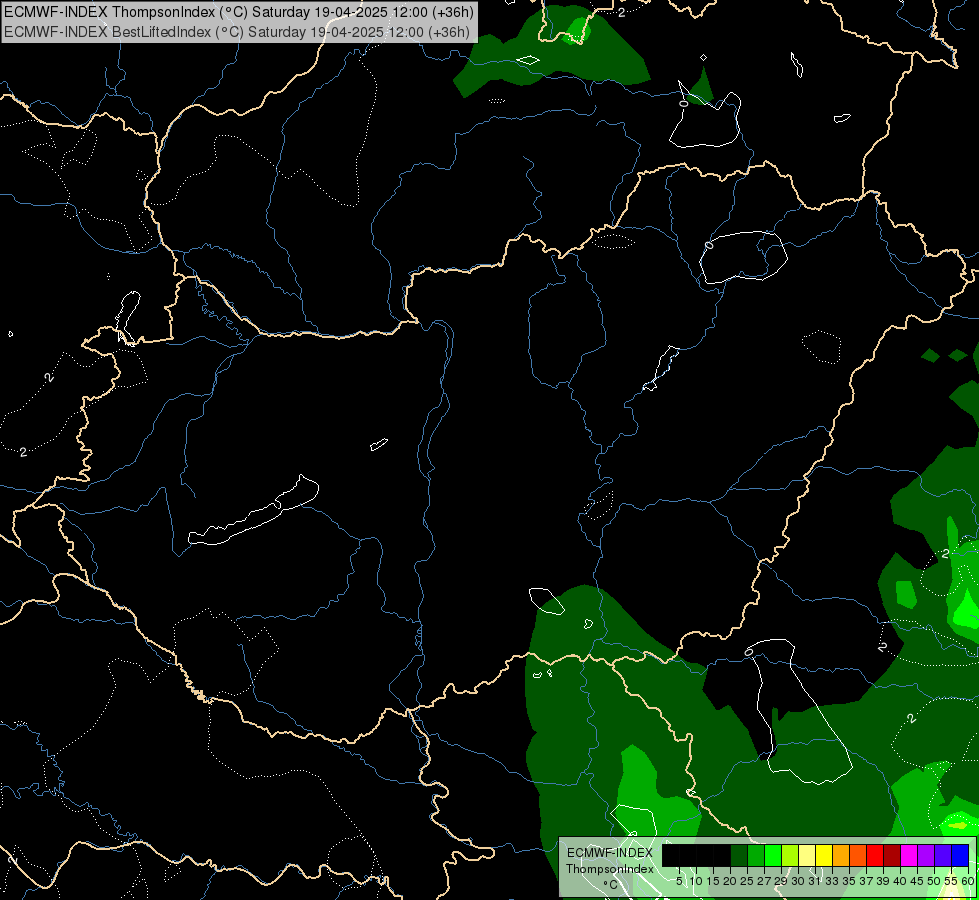Viewport: 979px width, 900px height.
Task: Select bright red 37-39 legend swatch
Action: pos(875,855)
